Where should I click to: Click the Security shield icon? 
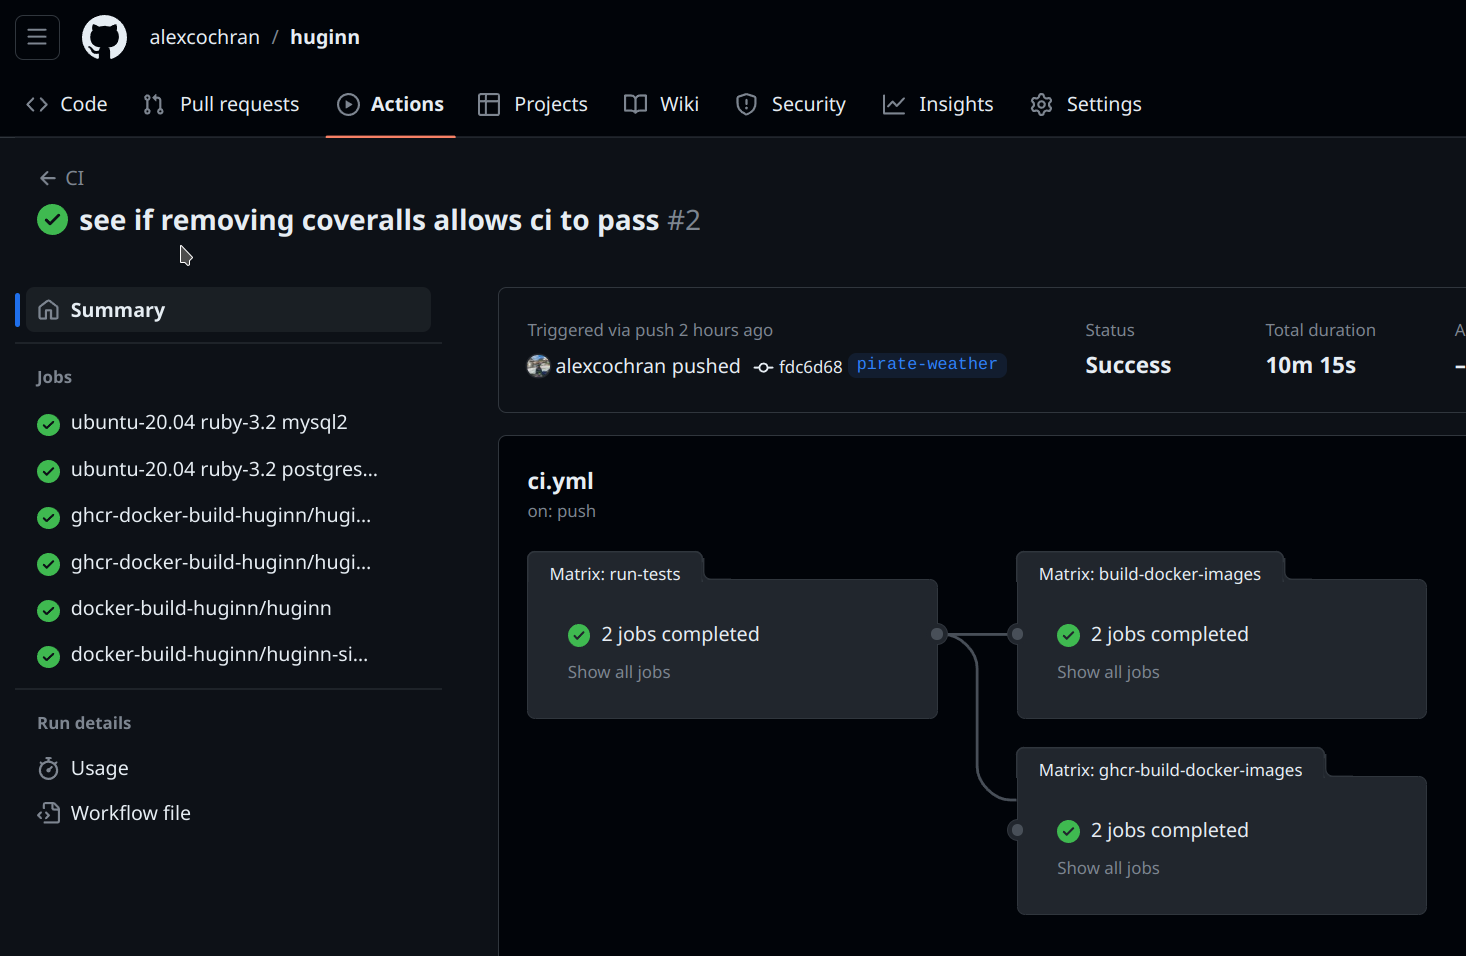coord(746,104)
